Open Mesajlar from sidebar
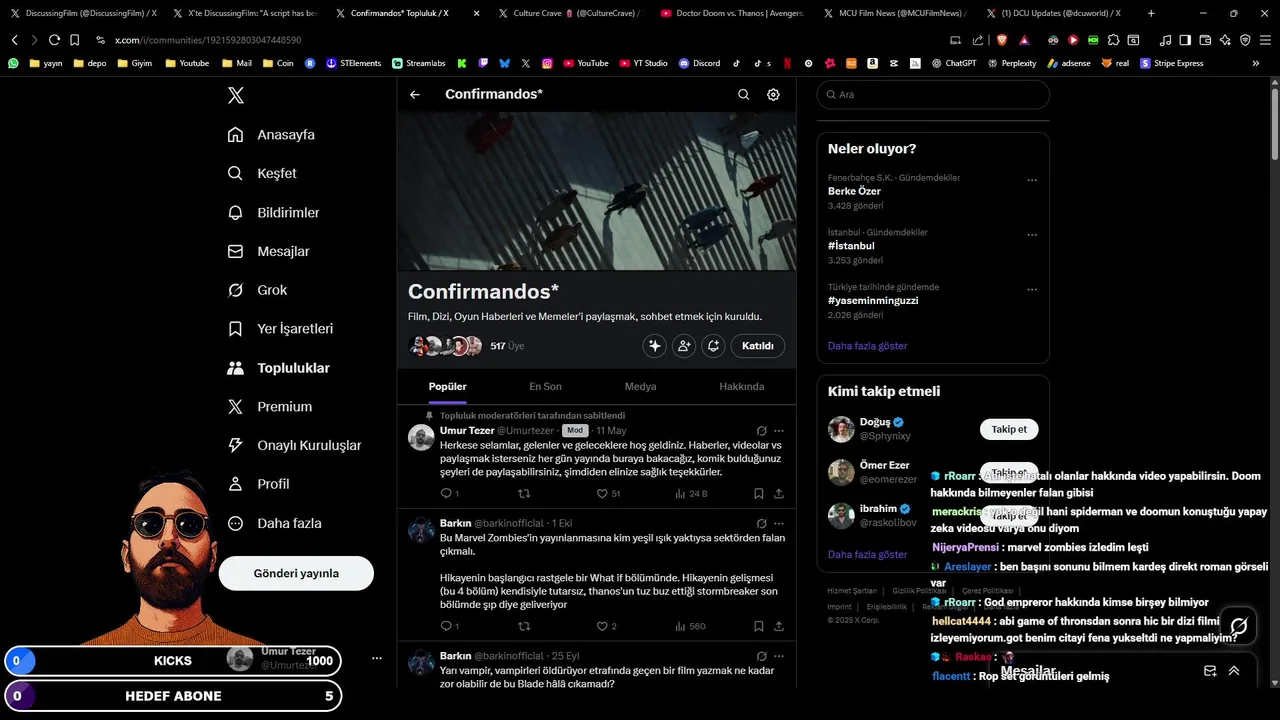This screenshot has height=720, width=1280. click(268, 251)
